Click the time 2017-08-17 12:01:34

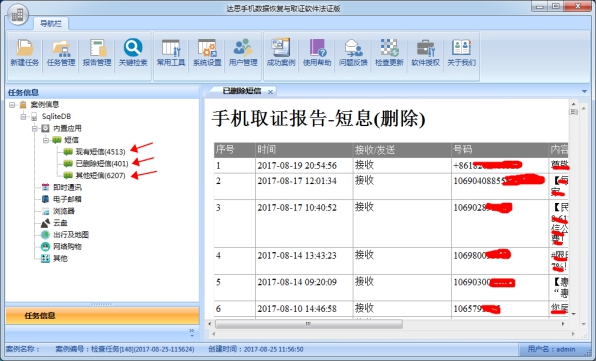297,181
